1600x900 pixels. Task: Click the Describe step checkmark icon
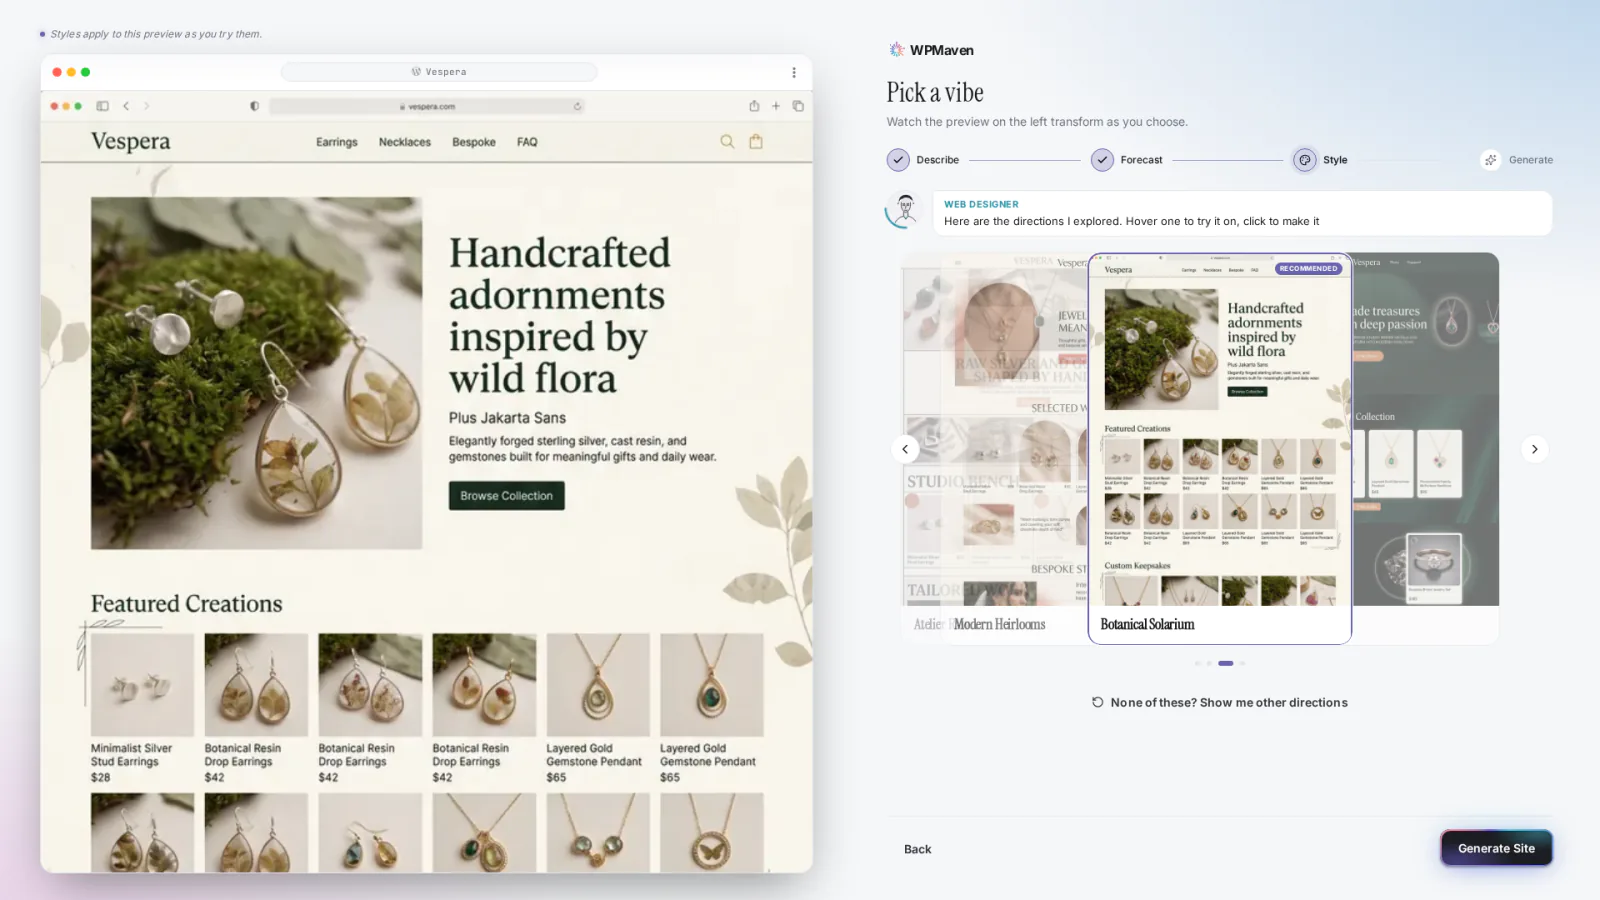click(x=898, y=160)
